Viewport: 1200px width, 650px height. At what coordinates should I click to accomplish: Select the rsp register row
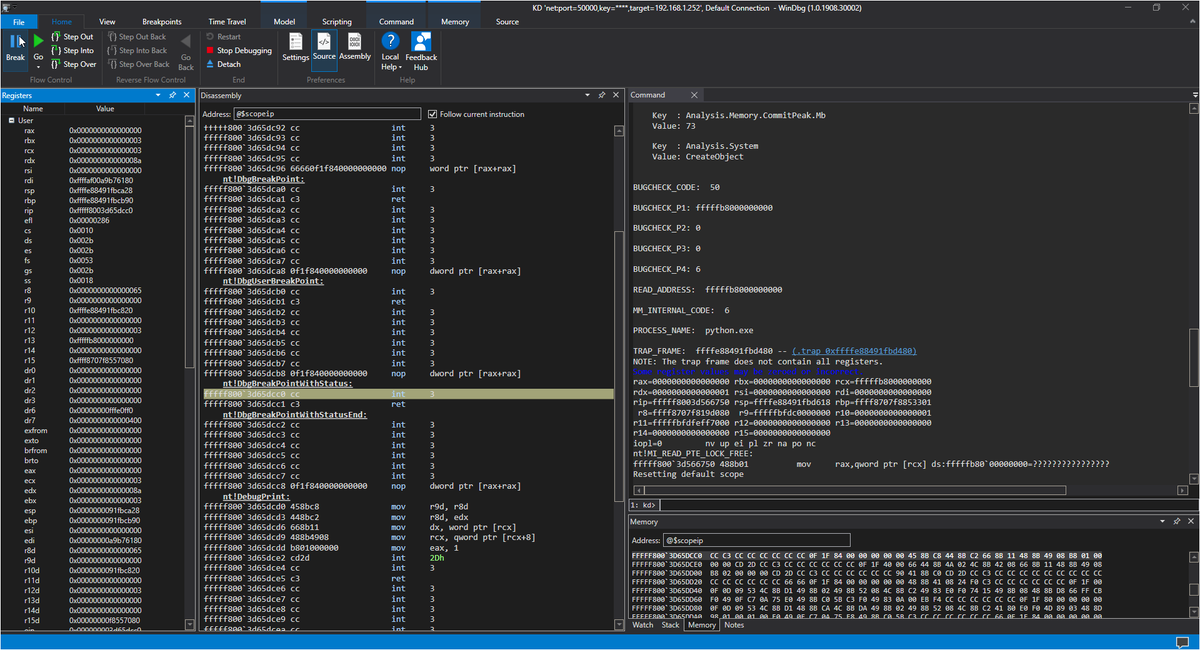[x=93, y=190]
